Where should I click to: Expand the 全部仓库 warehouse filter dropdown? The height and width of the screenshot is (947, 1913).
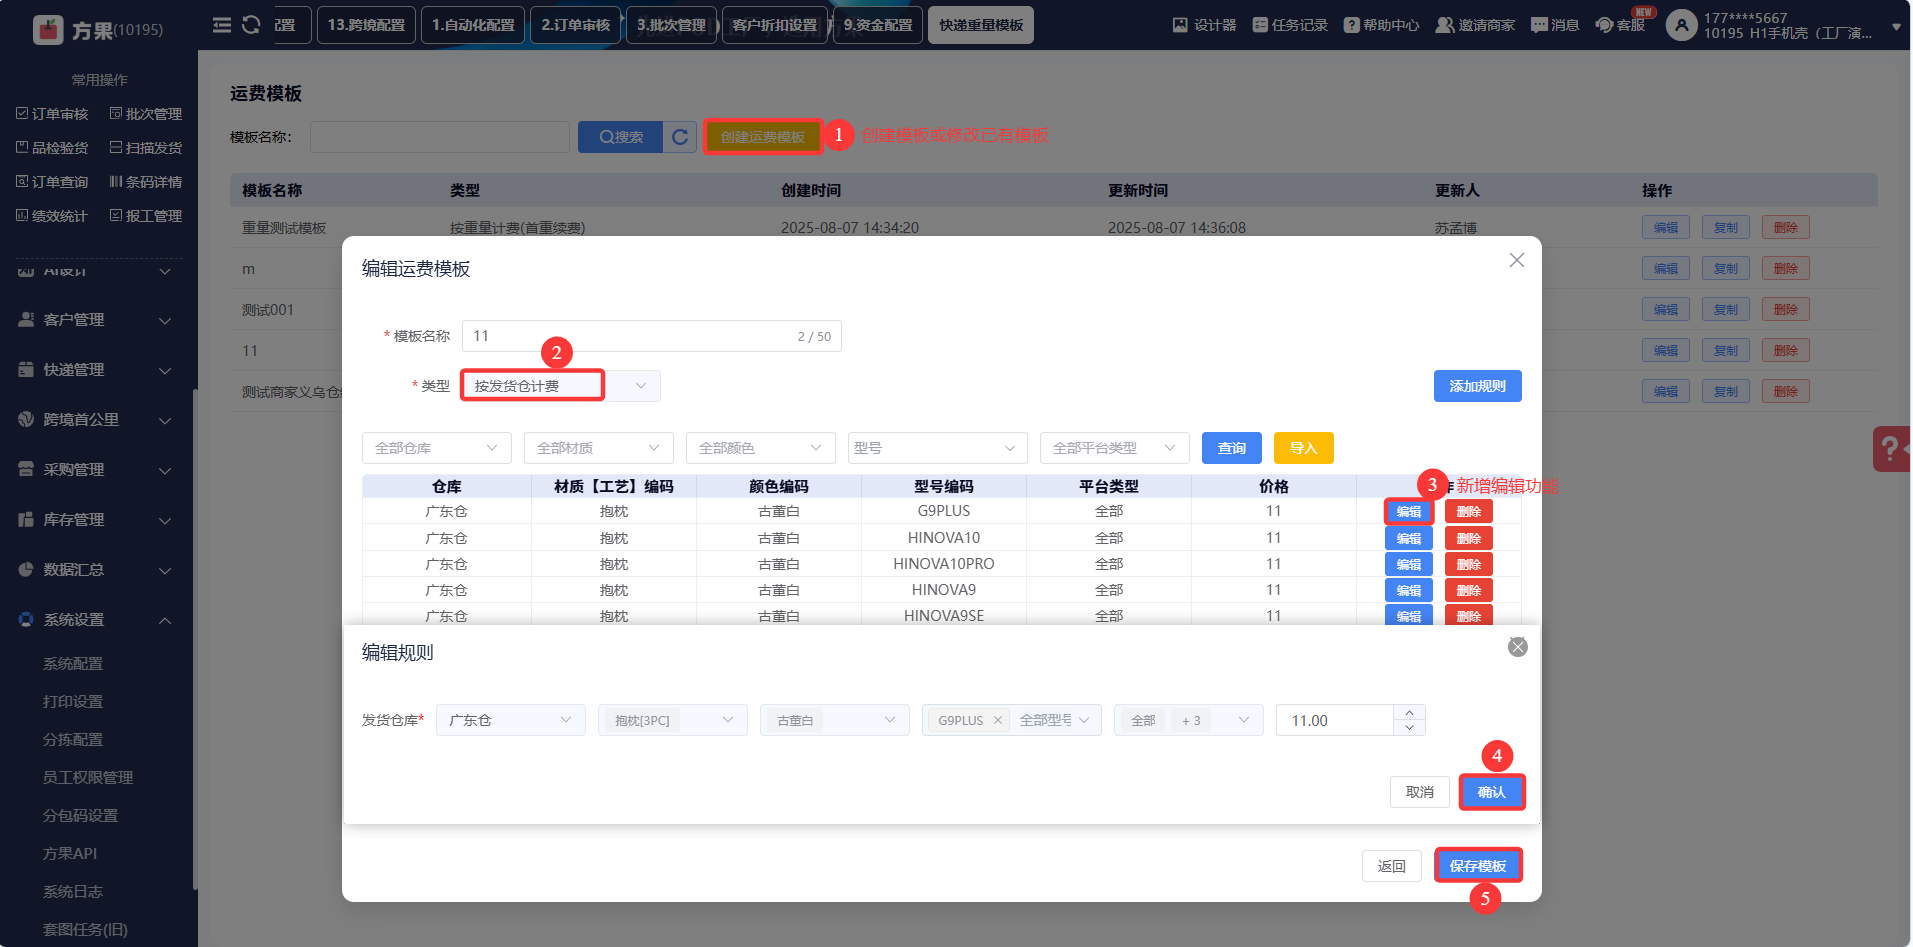[436, 448]
